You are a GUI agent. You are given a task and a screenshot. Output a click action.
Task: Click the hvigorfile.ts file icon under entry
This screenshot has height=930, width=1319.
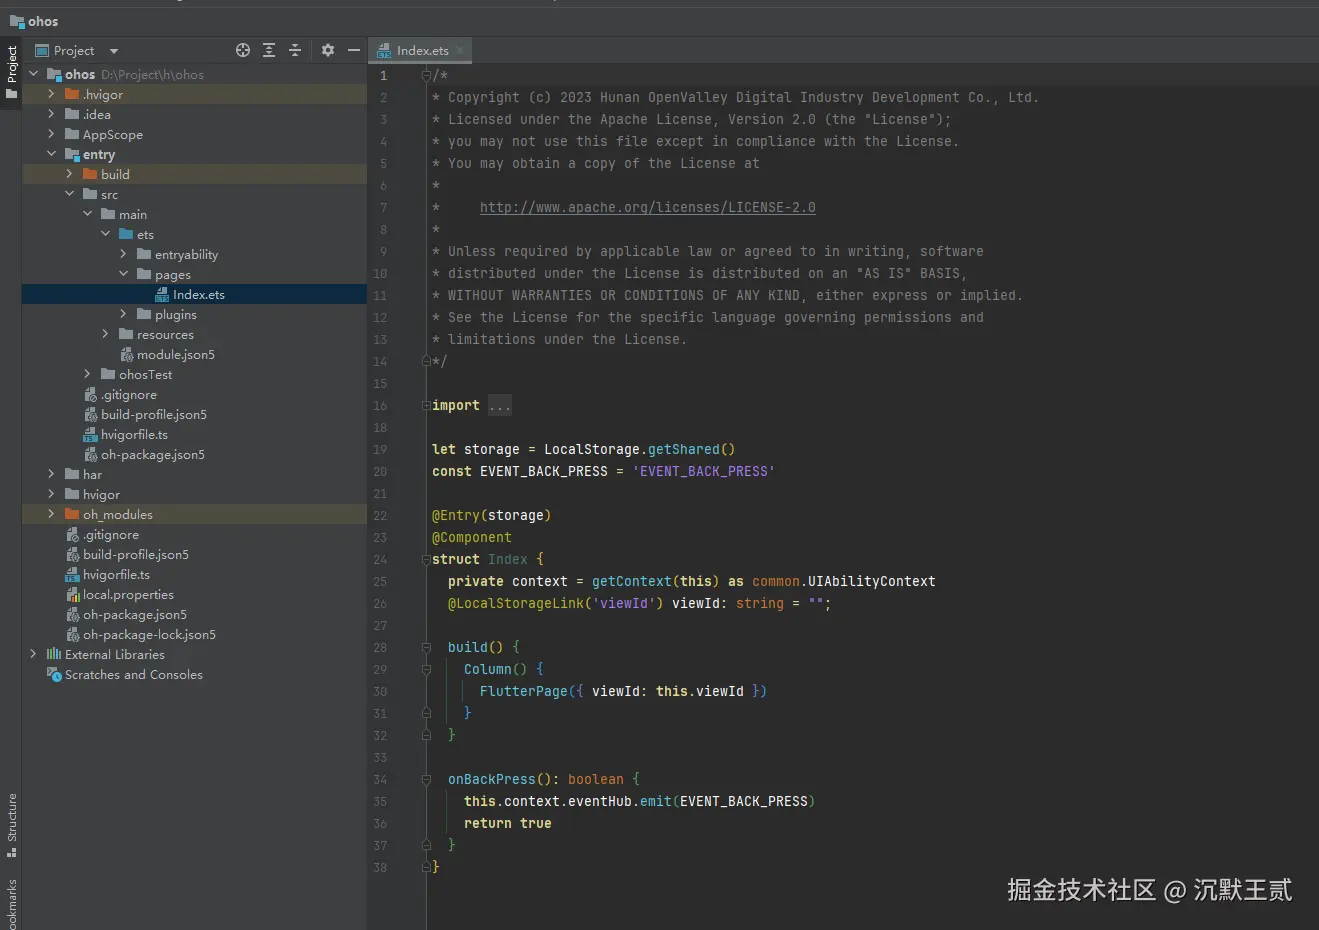(x=90, y=435)
